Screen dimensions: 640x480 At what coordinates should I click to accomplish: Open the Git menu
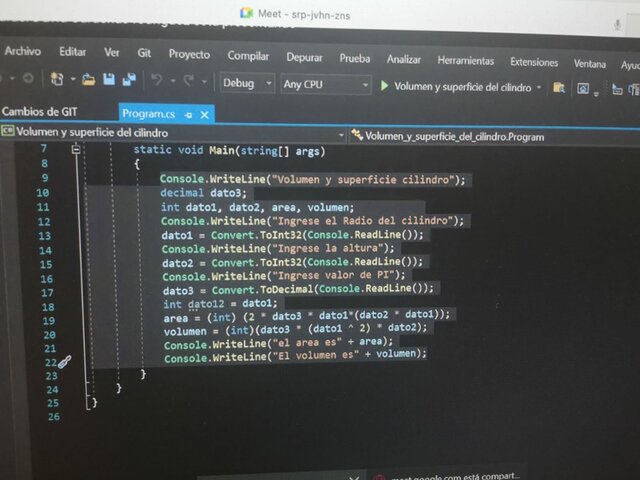coord(144,53)
